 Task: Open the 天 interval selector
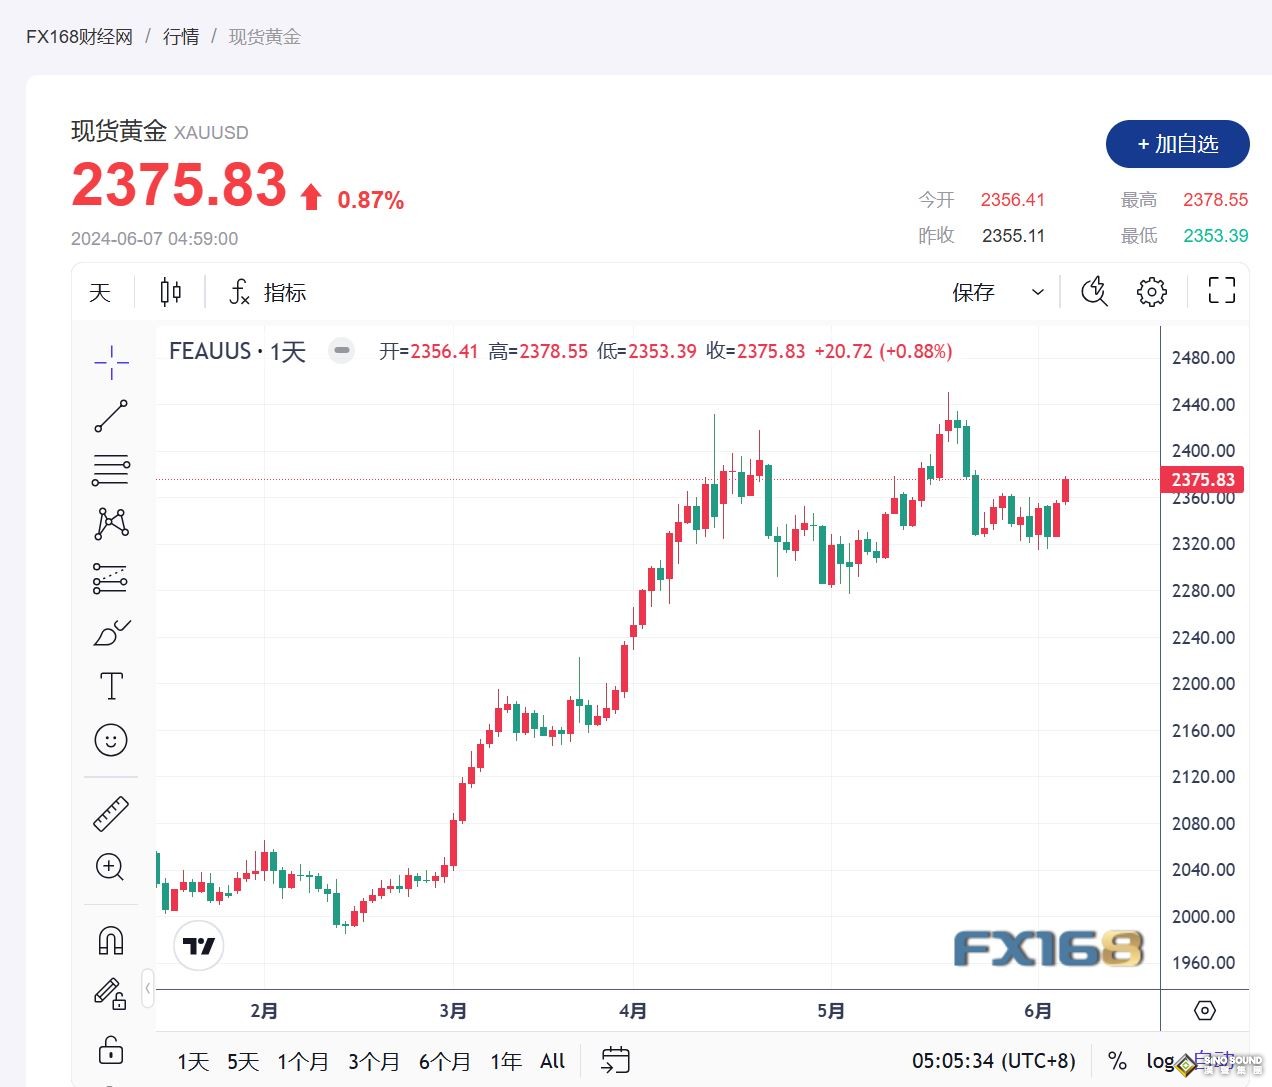click(x=99, y=291)
